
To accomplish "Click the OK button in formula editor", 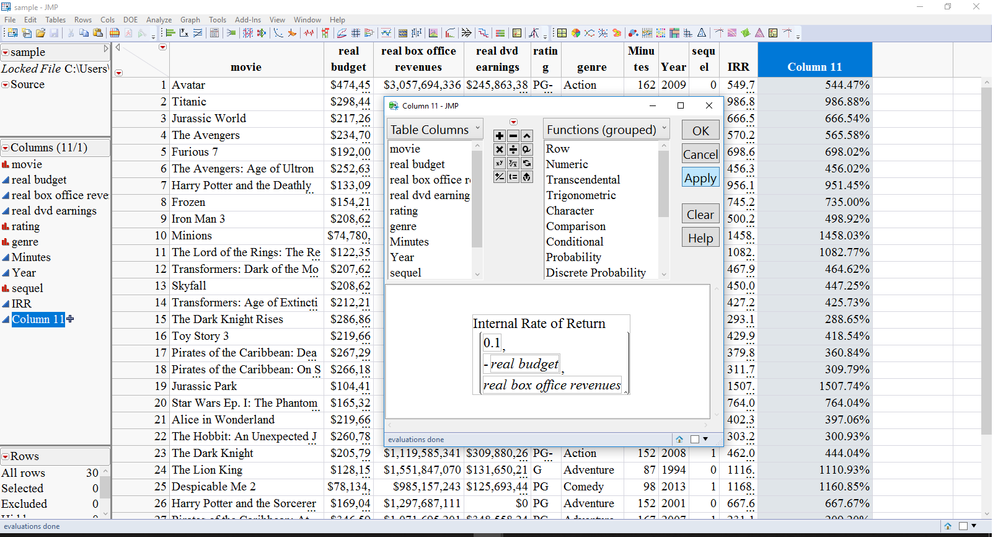I will pos(701,130).
